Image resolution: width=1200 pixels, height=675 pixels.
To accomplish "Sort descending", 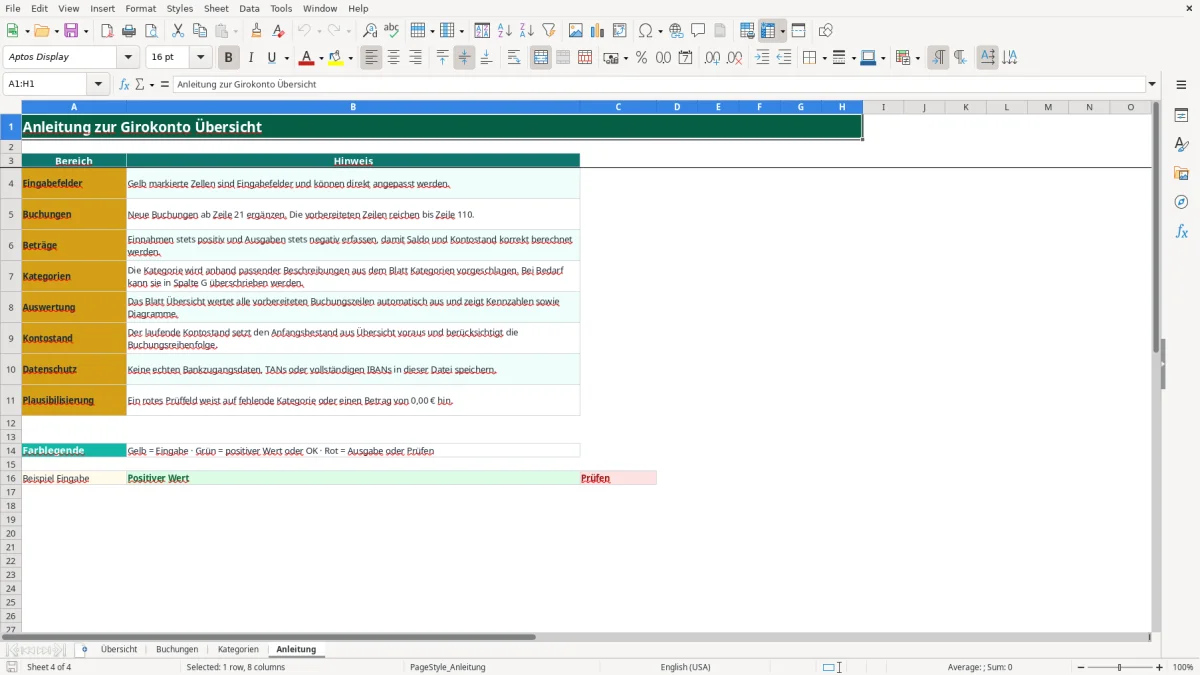I will click(526, 31).
